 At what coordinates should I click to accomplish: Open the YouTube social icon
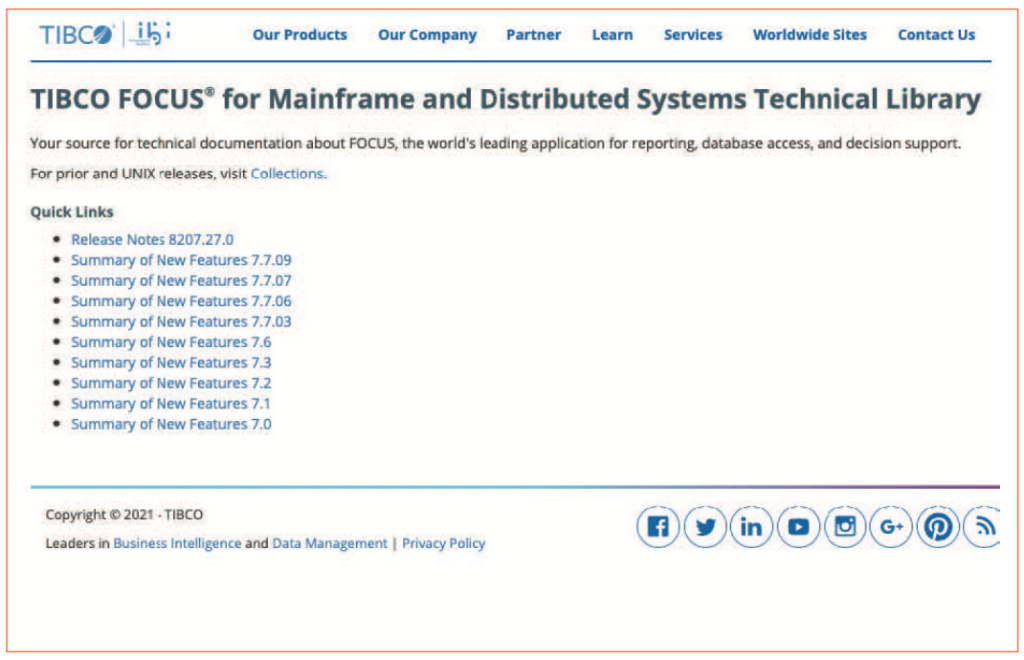pos(799,527)
